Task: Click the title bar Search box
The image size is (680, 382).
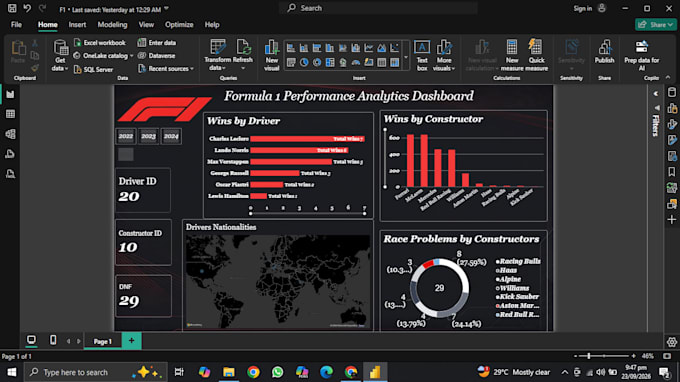Action: pos(378,8)
